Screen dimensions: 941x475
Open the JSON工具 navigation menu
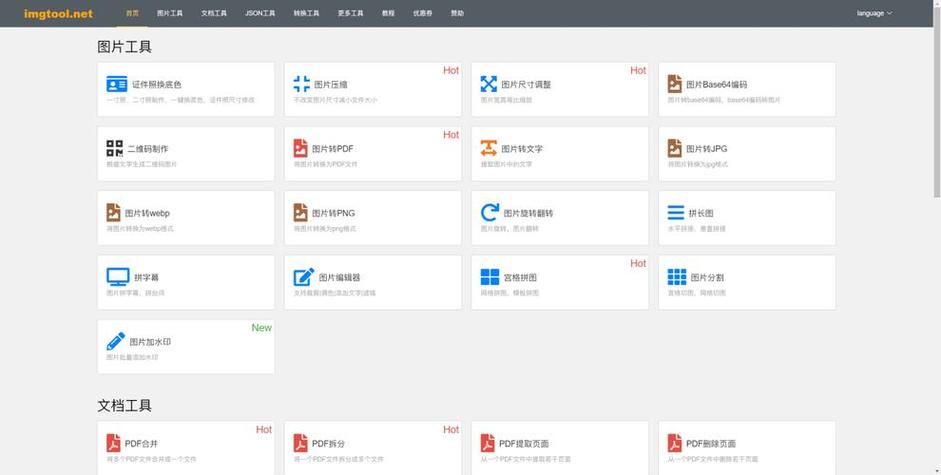(260, 13)
